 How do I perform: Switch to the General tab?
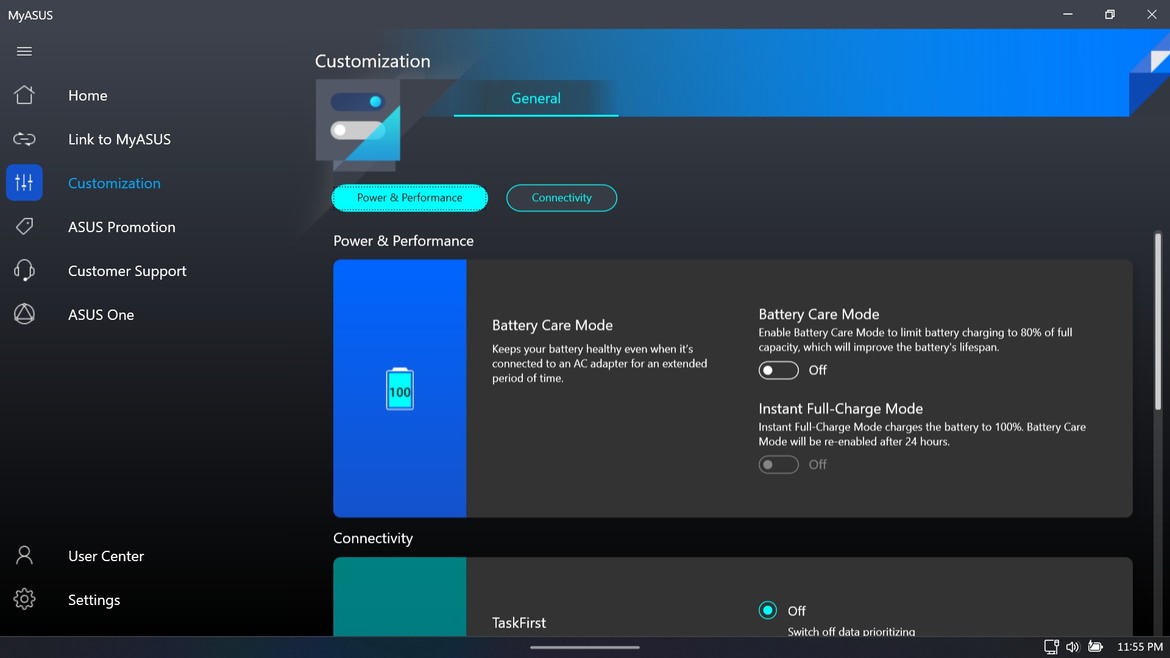tap(536, 98)
